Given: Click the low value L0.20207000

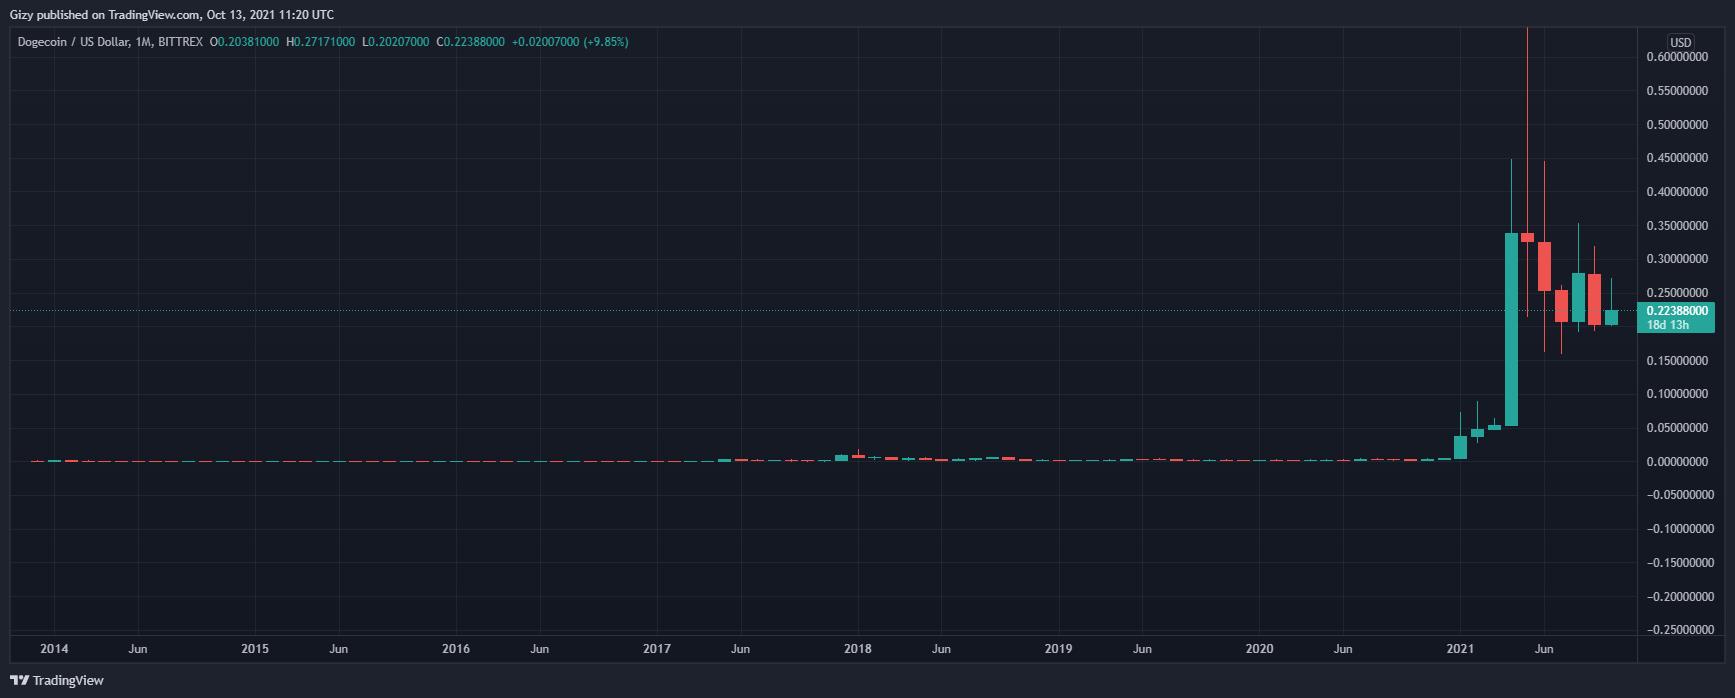Looking at the screenshot, I should pyautogui.click(x=396, y=42).
